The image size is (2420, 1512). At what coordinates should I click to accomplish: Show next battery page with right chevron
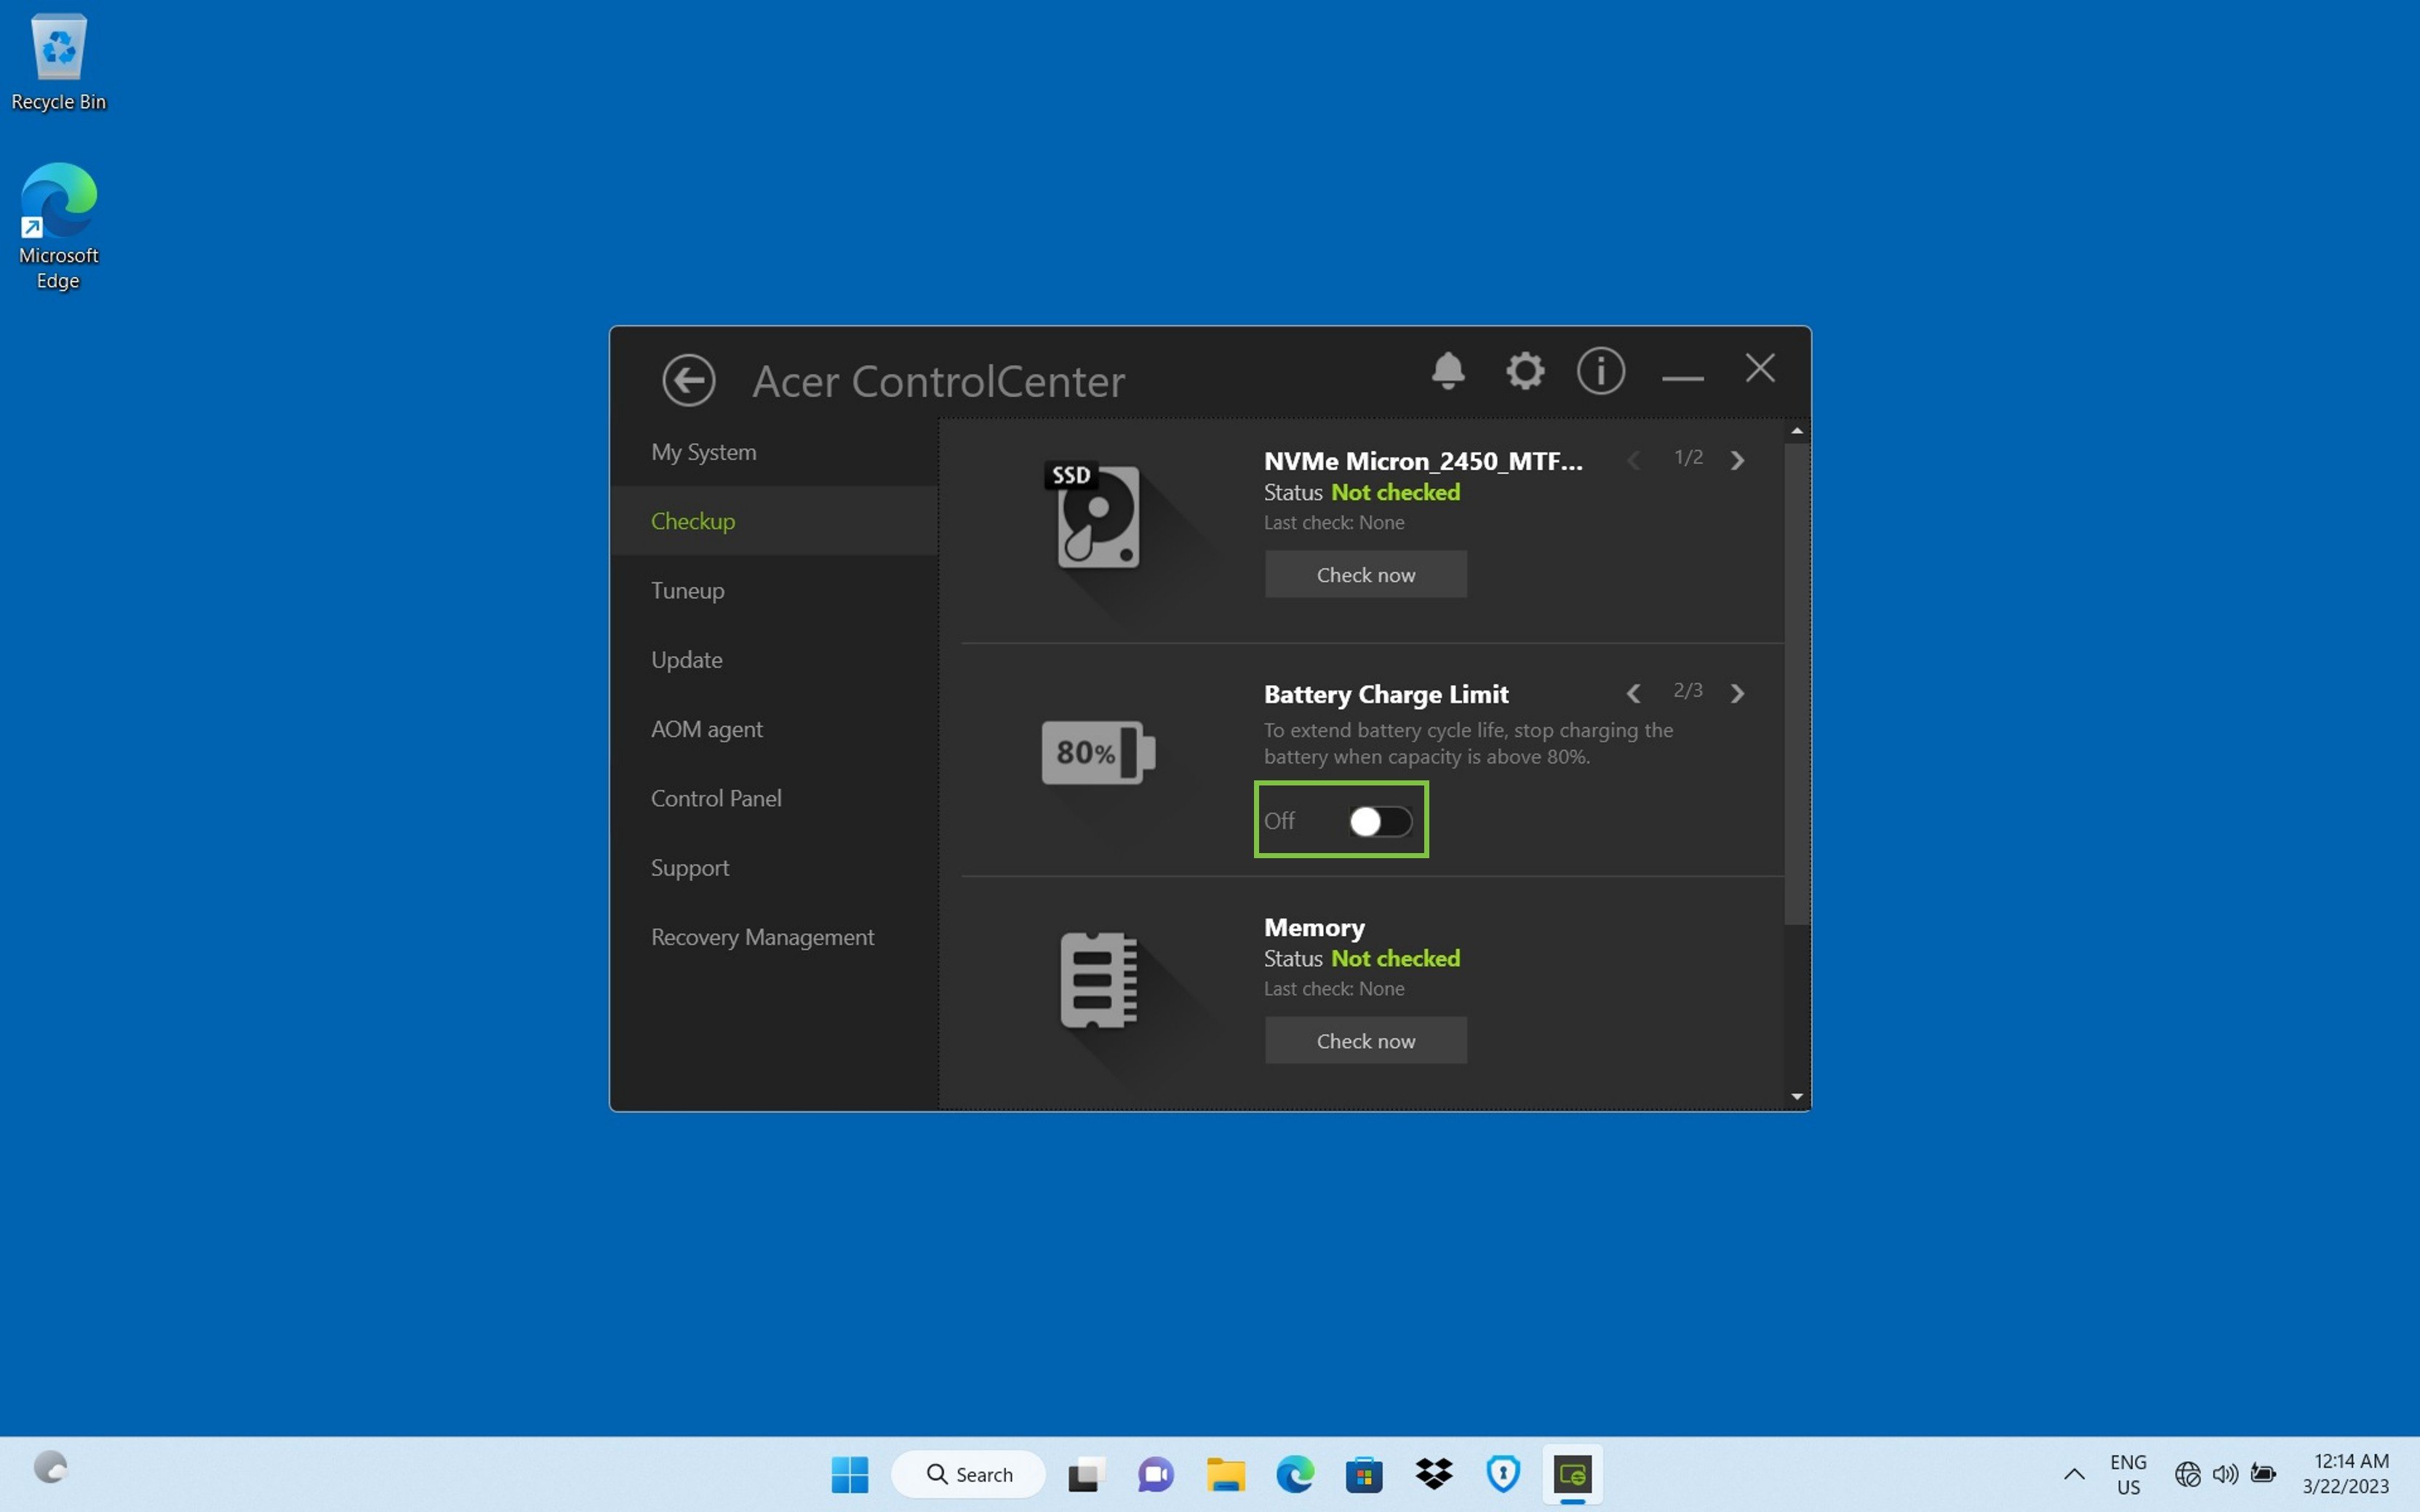click(1737, 693)
